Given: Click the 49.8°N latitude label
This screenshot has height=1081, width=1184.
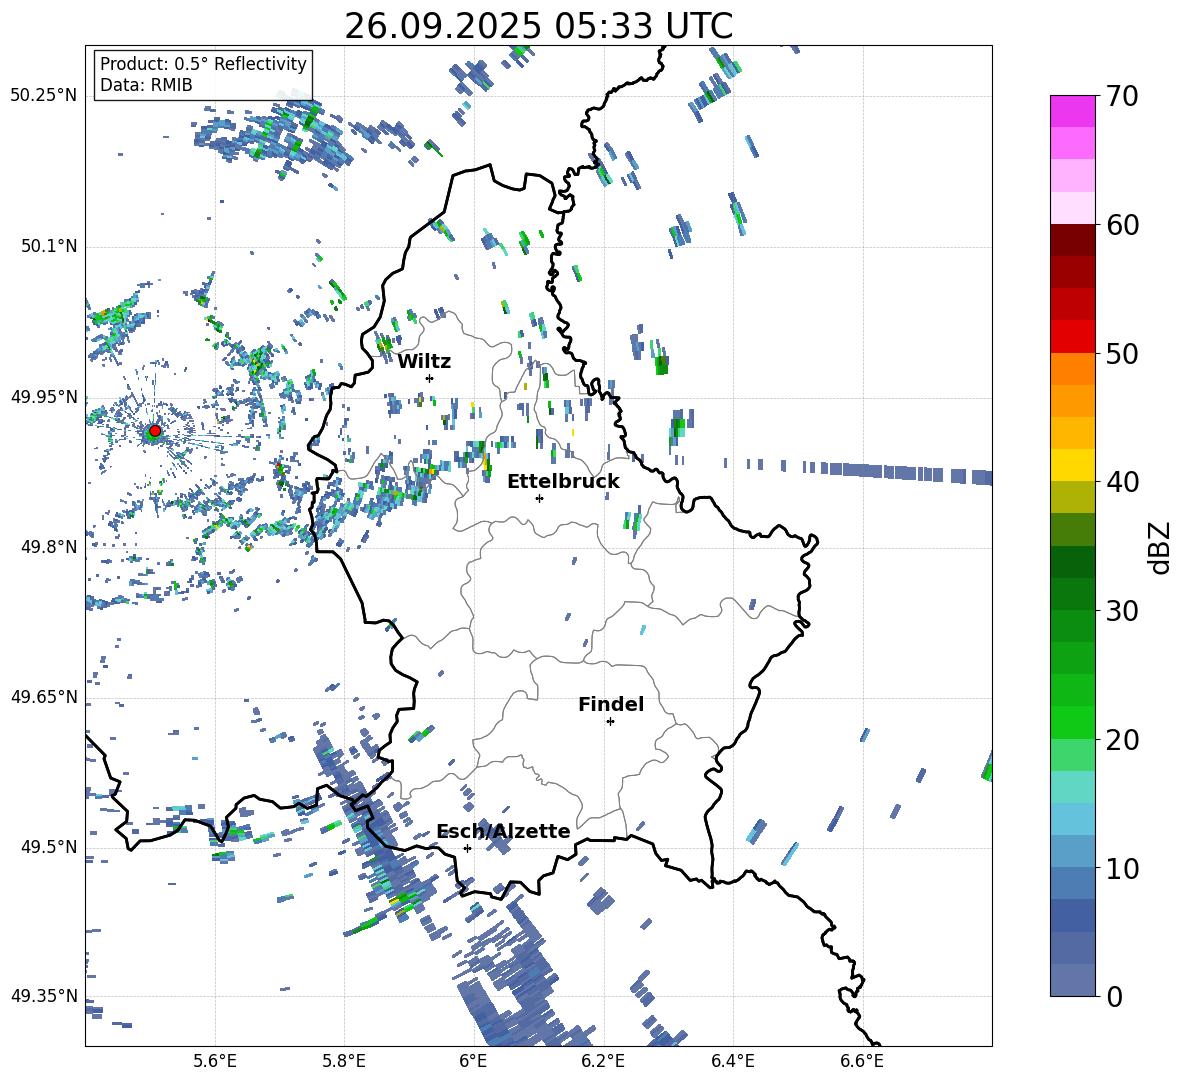Looking at the screenshot, I should coord(48,547).
